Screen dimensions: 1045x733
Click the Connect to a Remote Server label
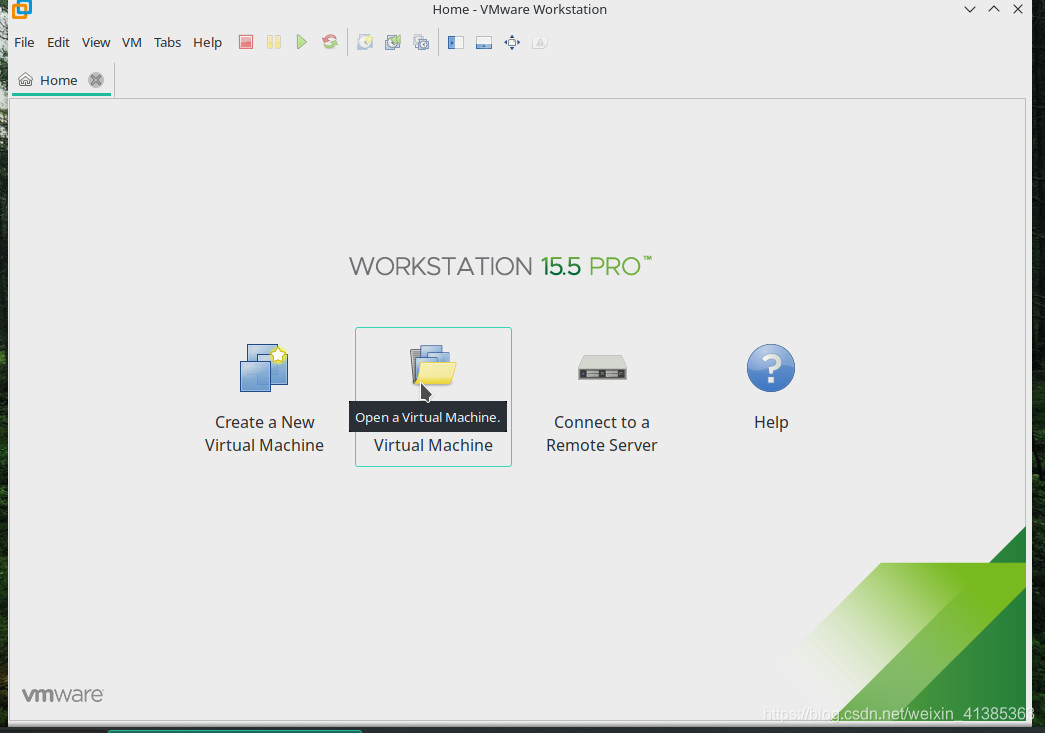tap(602, 434)
